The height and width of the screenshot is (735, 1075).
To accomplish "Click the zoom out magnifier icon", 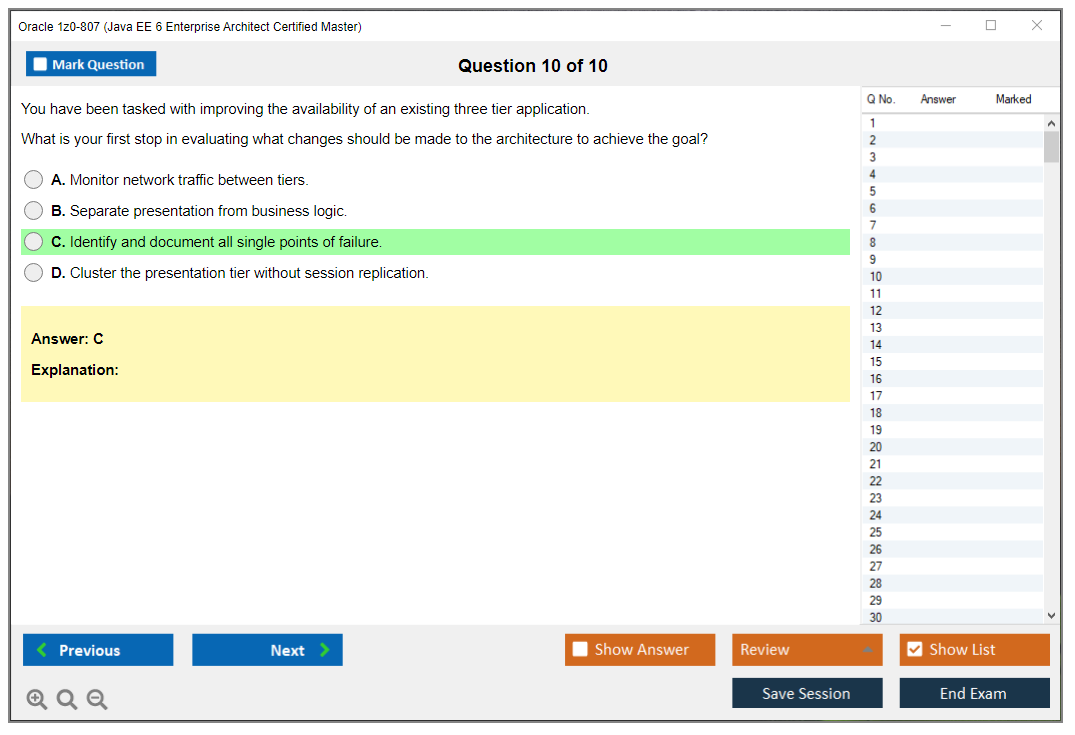I will pyautogui.click(x=97, y=700).
